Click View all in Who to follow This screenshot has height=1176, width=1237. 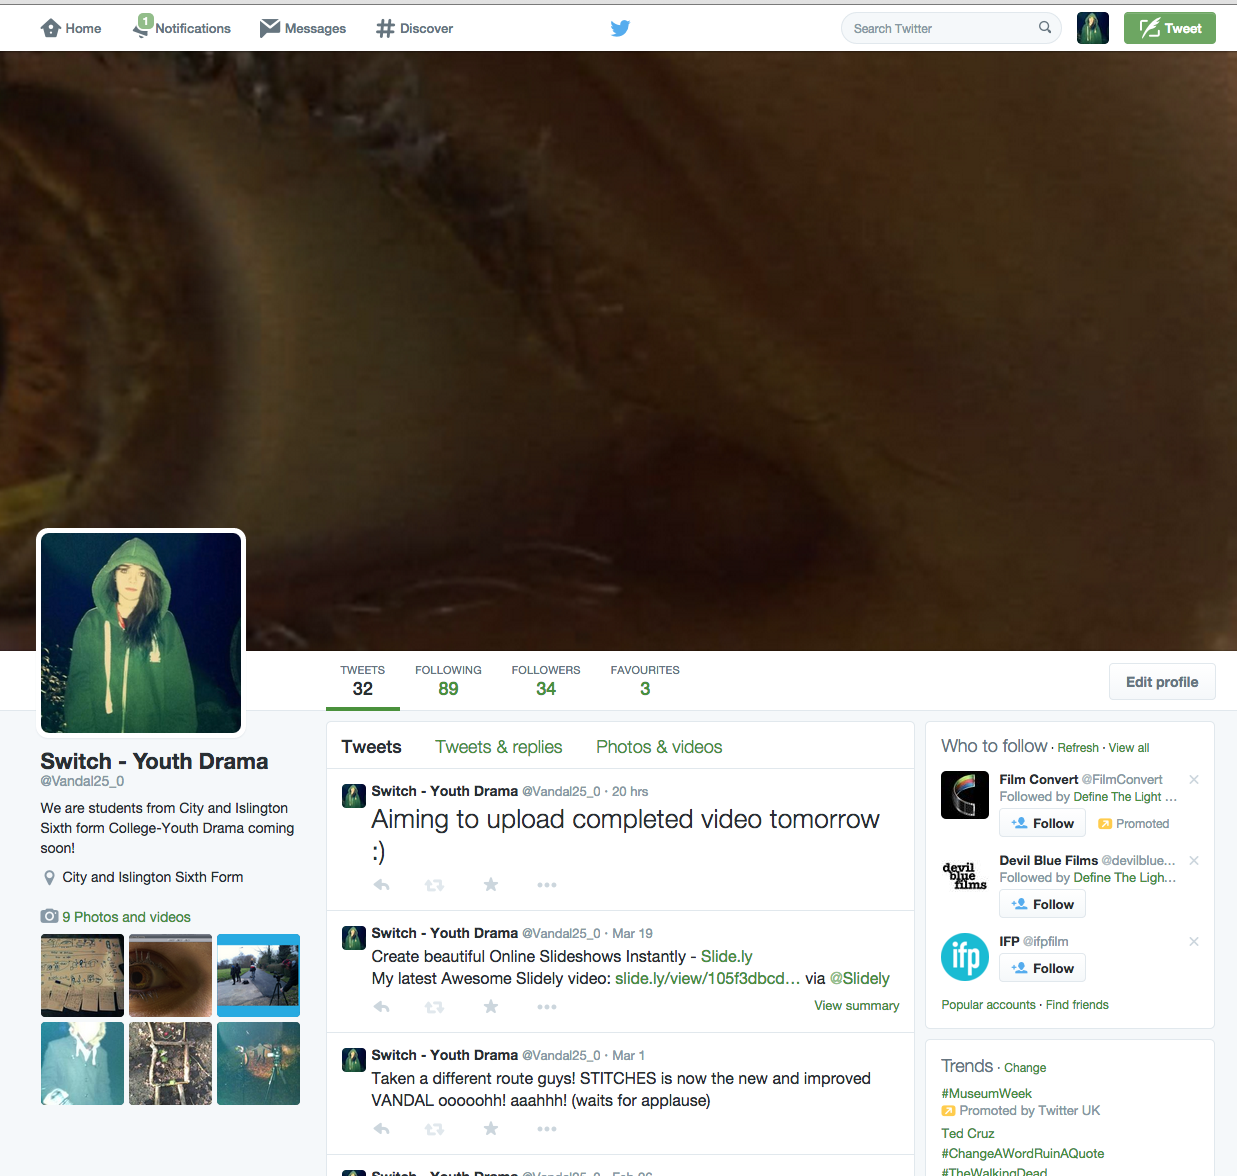(x=1129, y=748)
